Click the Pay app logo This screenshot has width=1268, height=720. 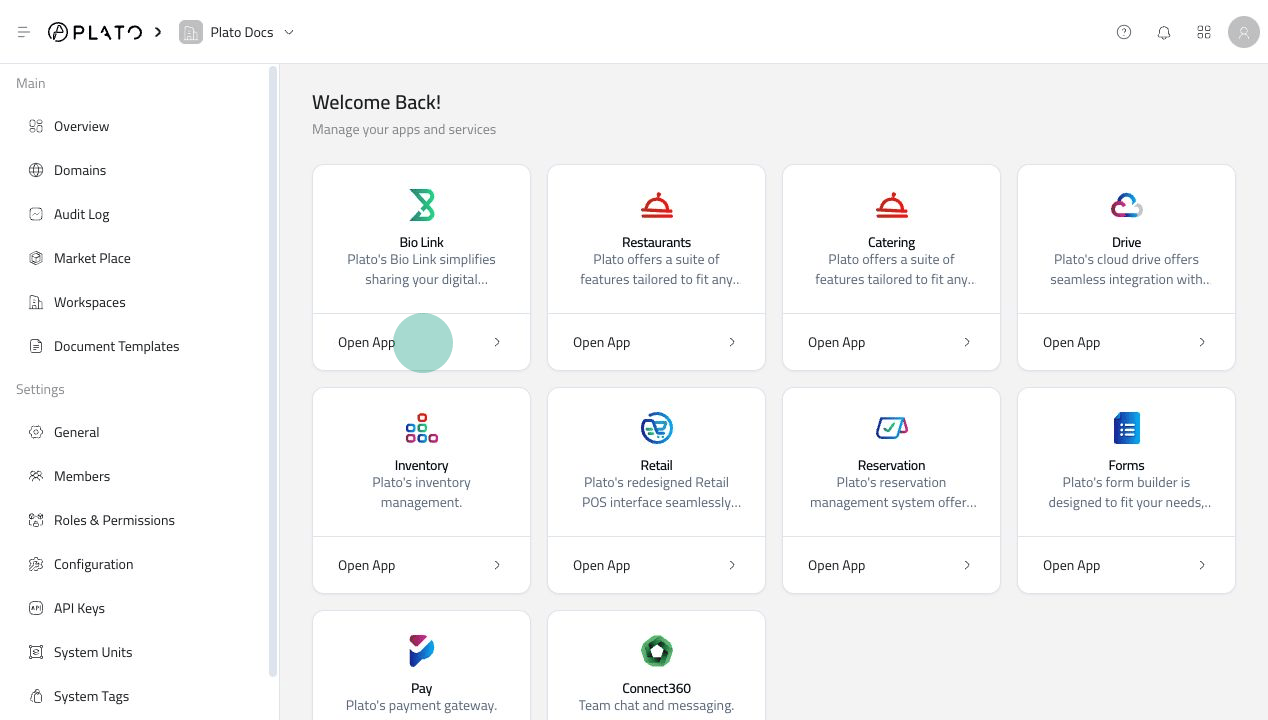tap(422, 651)
